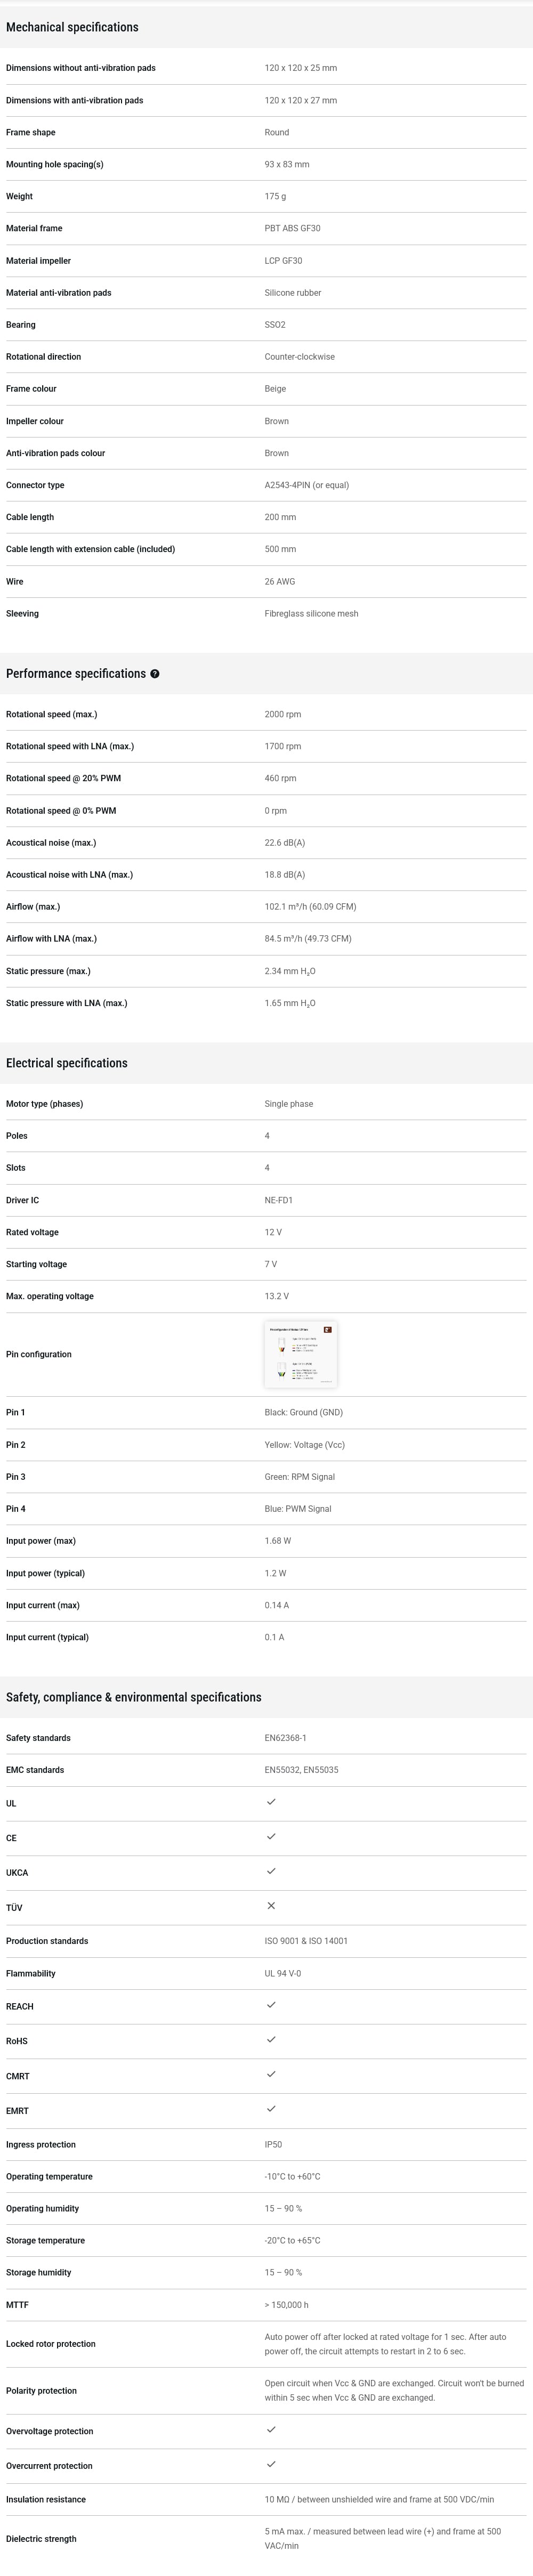533x2576 pixels.
Task: Click the PBT ABS GF30 frame material
Action: point(293,228)
